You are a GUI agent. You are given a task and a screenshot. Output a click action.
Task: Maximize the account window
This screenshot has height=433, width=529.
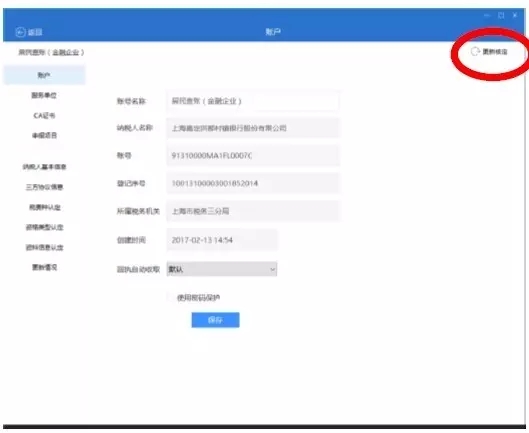(501, 16)
